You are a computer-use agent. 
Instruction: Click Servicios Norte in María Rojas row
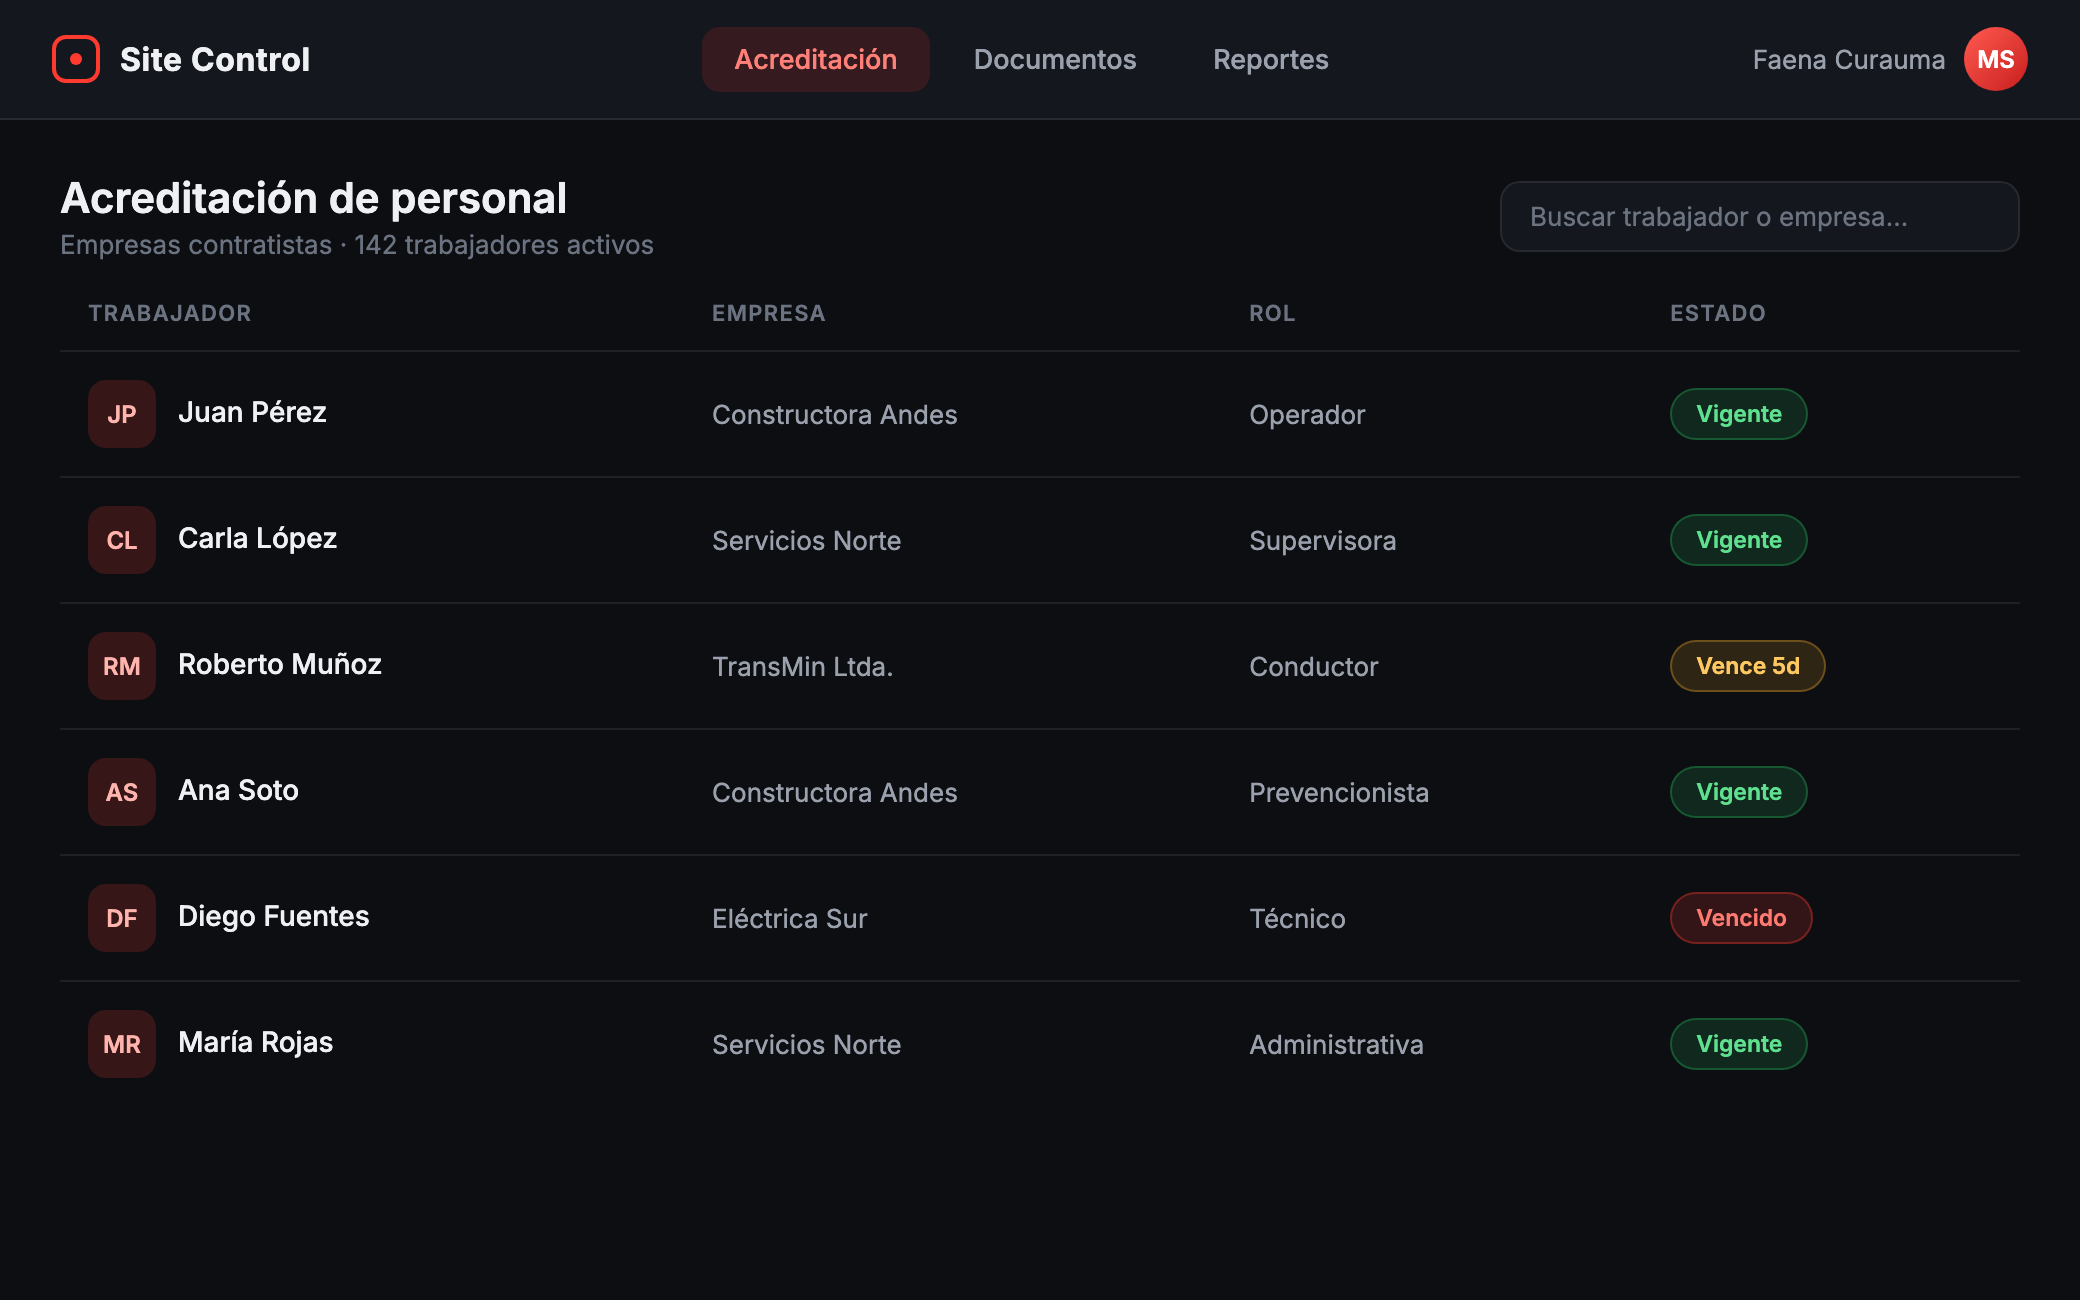click(806, 1044)
